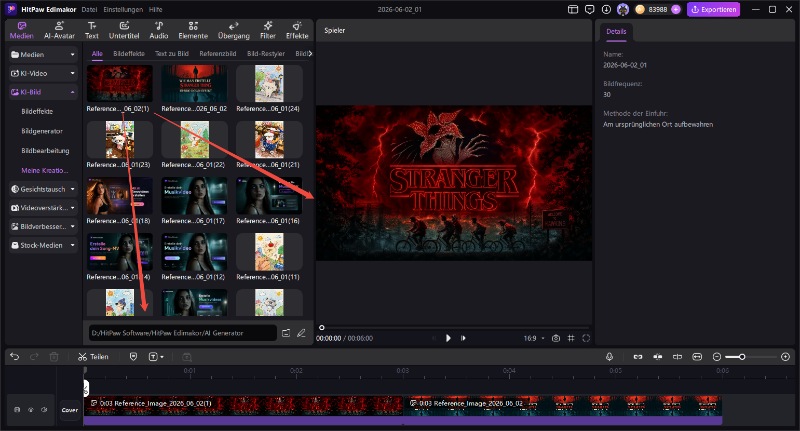Click the layout switcher icon in title bar
This screenshot has width=800, height=431.
click(573, 9)
